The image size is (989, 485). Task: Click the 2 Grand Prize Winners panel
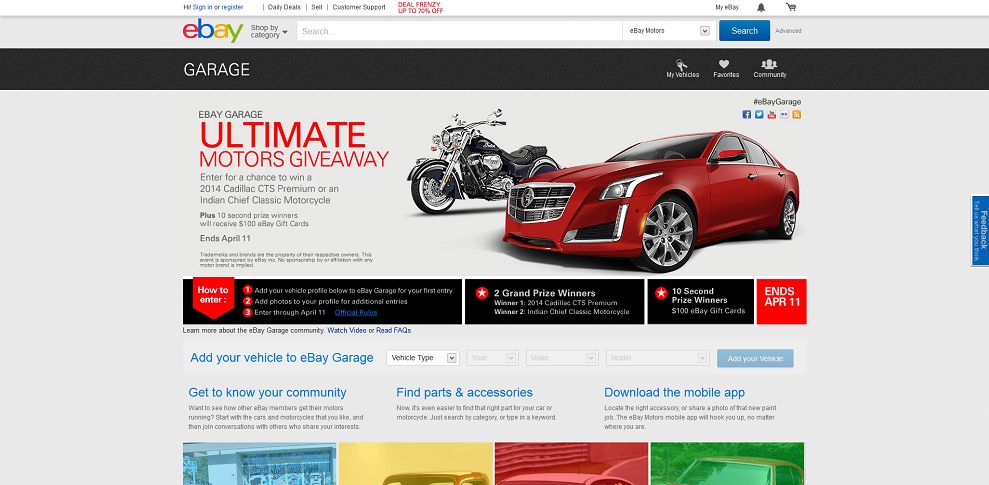pyautogui.click(x=554, y=301)
